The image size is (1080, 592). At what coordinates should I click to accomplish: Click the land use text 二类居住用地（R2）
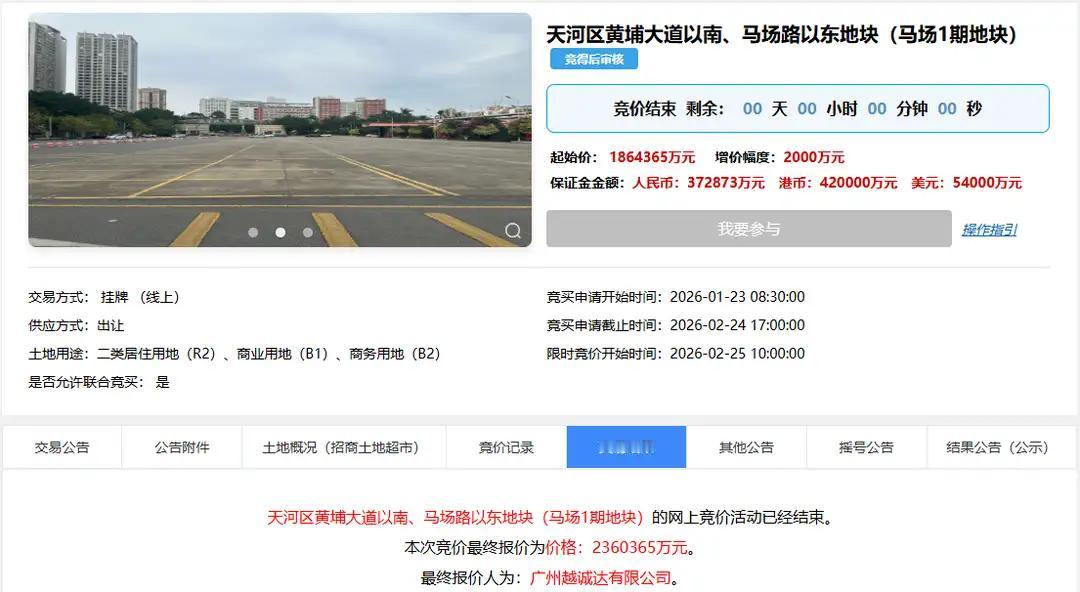(x=156, y=354)
